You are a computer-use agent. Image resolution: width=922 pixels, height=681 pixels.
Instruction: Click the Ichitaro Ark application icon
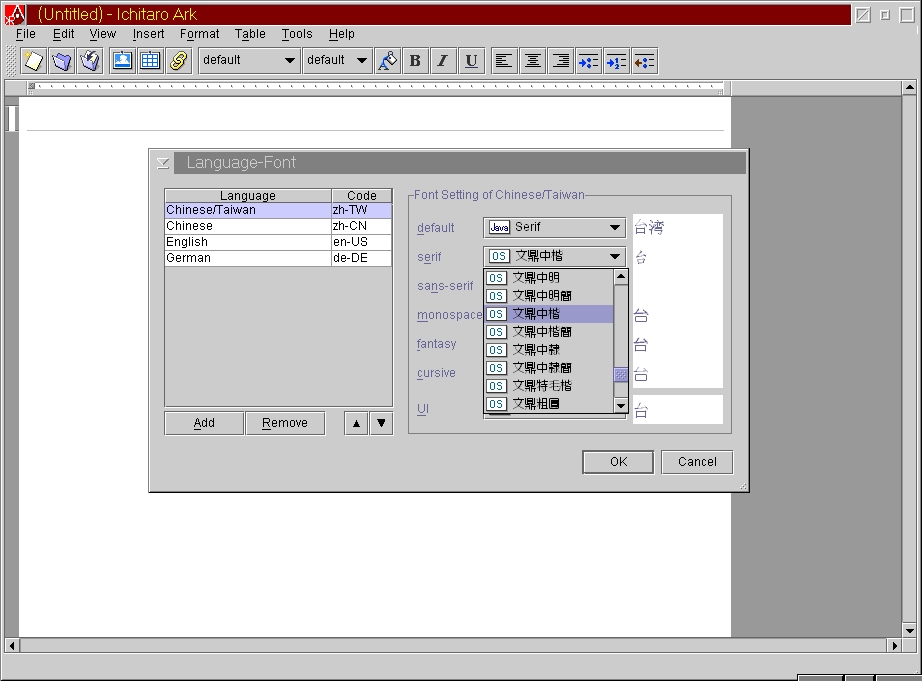click(x=15, y=15)
